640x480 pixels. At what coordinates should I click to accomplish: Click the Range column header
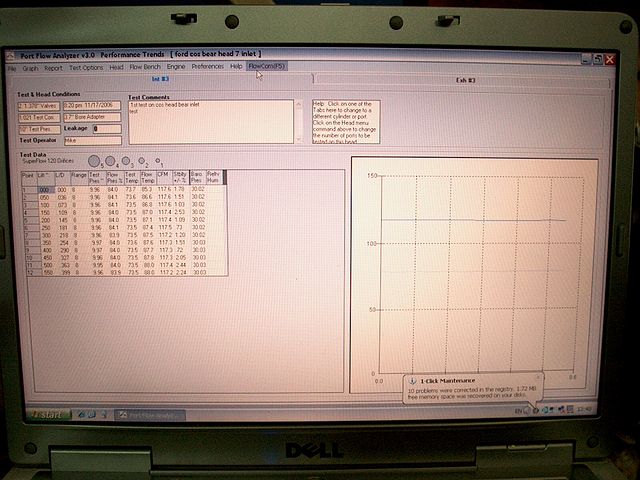79,178
